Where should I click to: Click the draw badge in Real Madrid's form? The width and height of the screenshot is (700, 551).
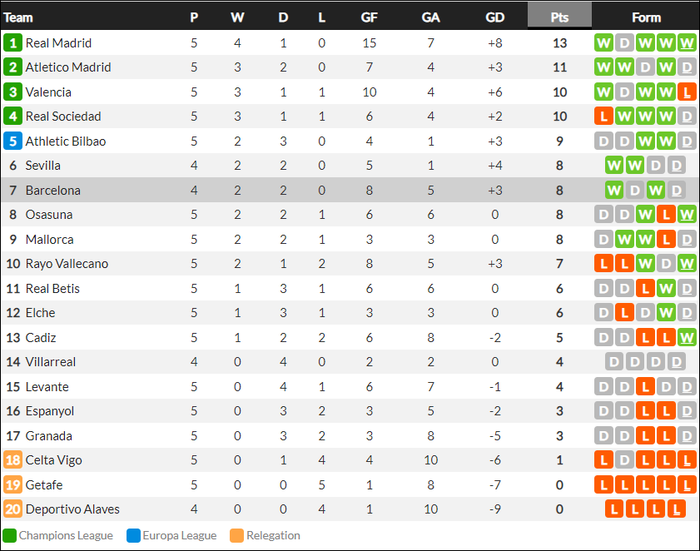(624, 43)
